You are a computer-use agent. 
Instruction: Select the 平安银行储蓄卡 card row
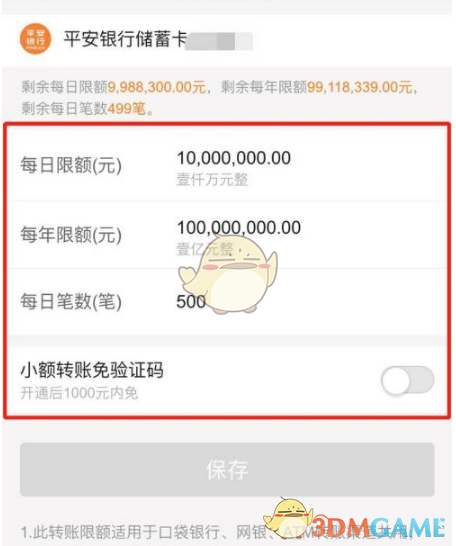click(x=227, y=39)
